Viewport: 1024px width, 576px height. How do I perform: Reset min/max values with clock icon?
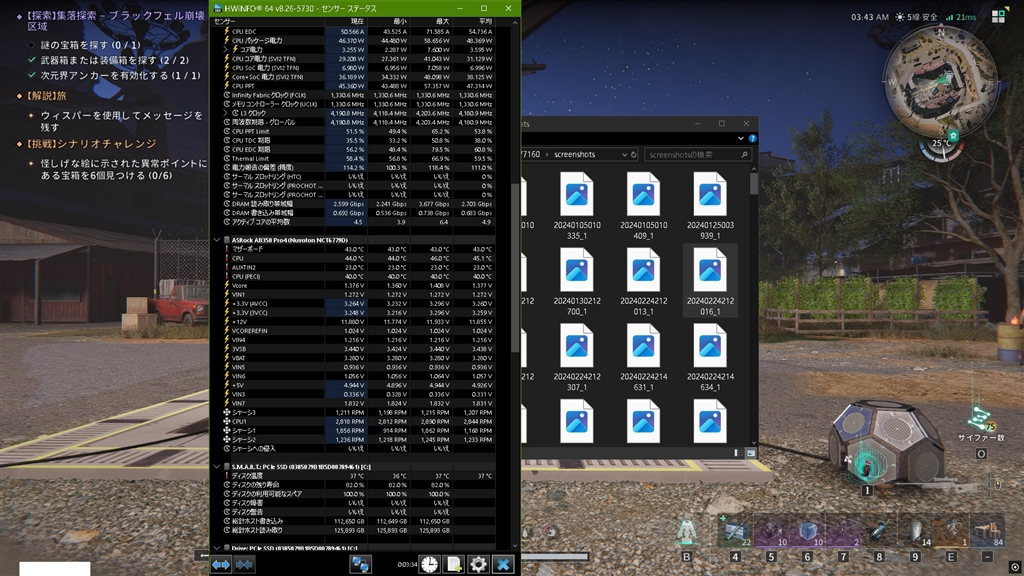point(429,564)
